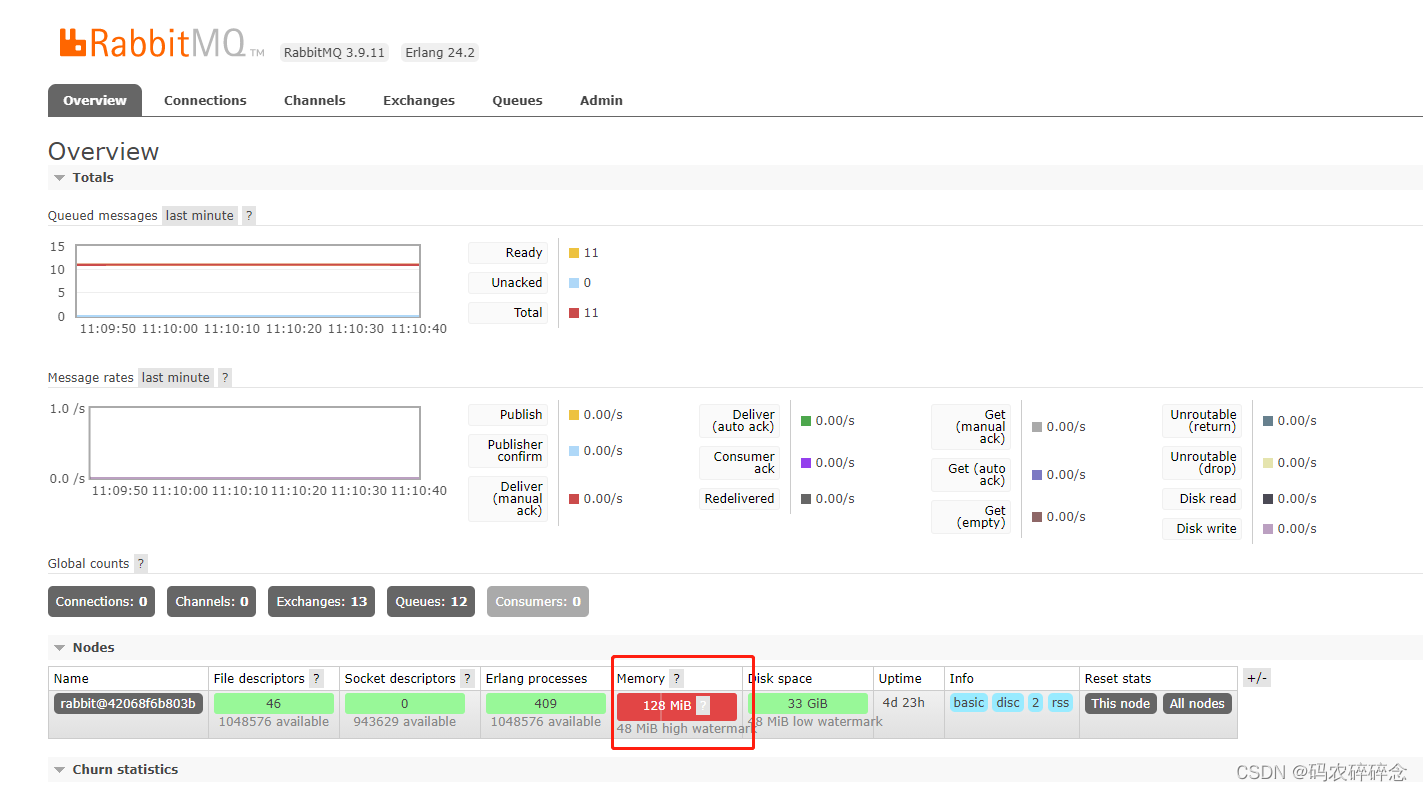Click the Publish rate yellow swatch

pyautogui.click(x=574, y=415)
